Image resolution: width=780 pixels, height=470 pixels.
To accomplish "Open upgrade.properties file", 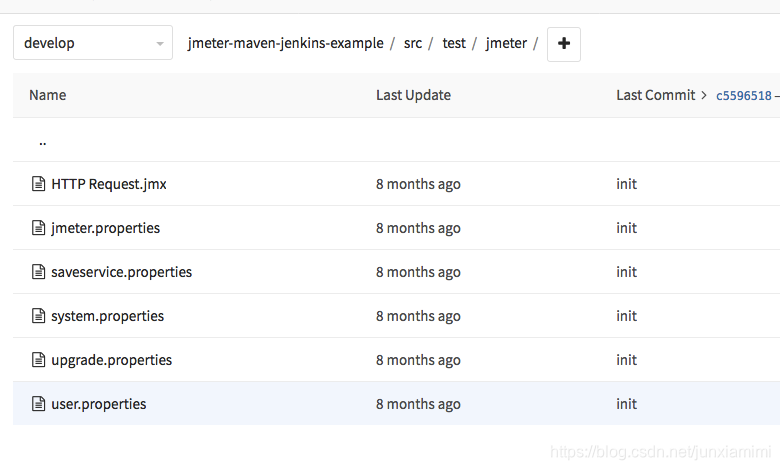I will coord(111,360).
